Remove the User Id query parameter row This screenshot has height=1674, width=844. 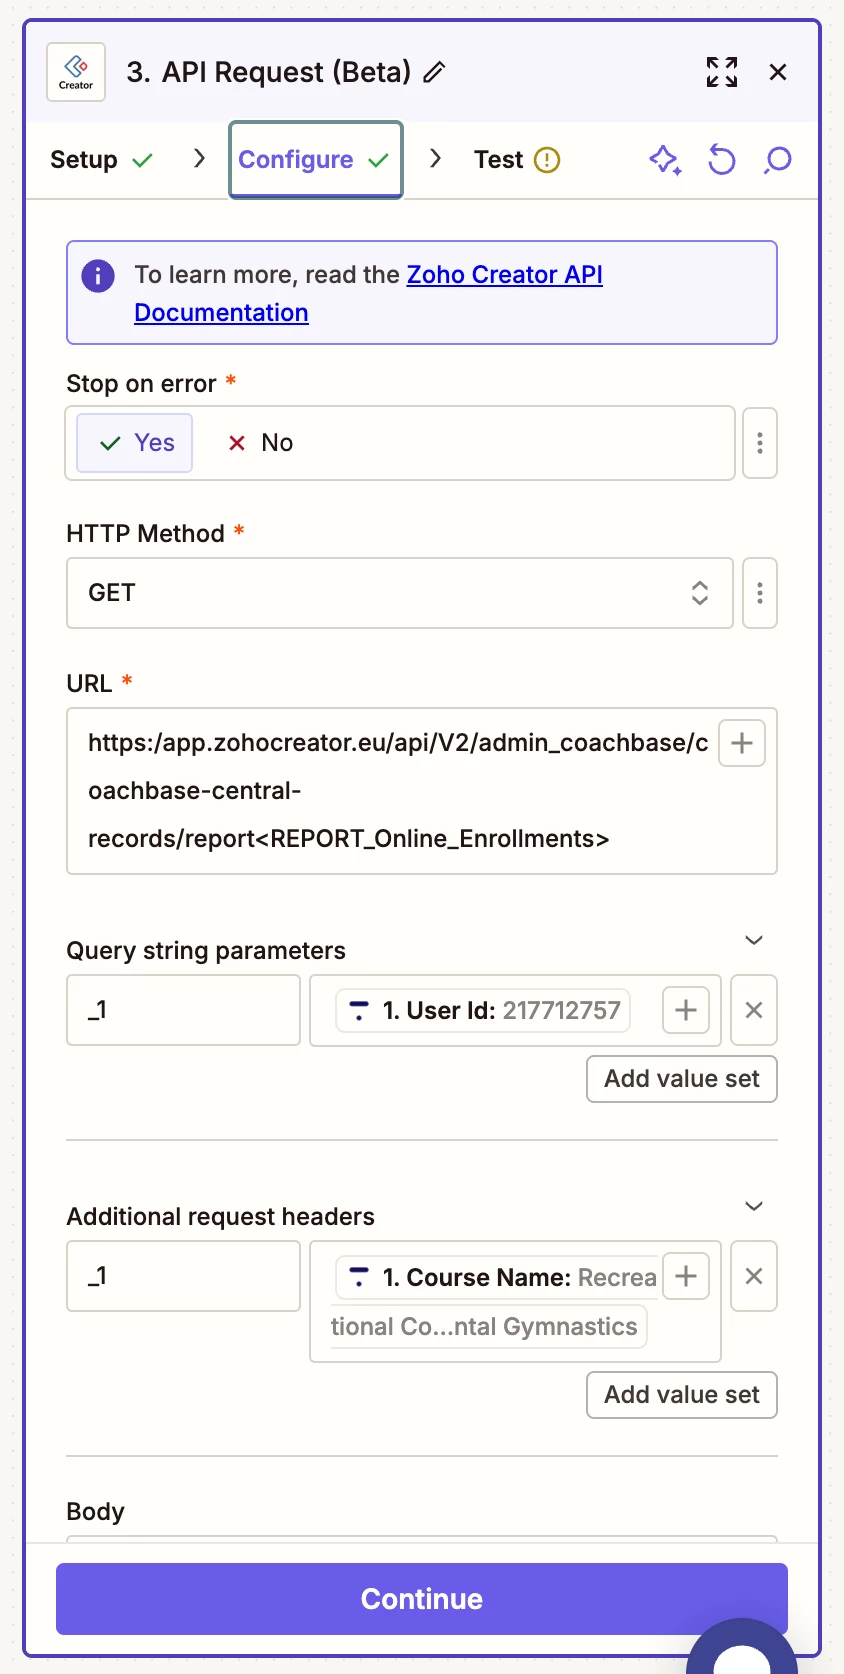pyautogui.click(x=754, y=1011)
